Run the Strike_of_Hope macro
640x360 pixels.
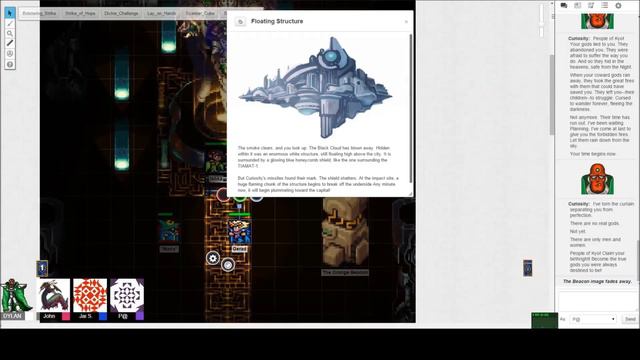80,13
